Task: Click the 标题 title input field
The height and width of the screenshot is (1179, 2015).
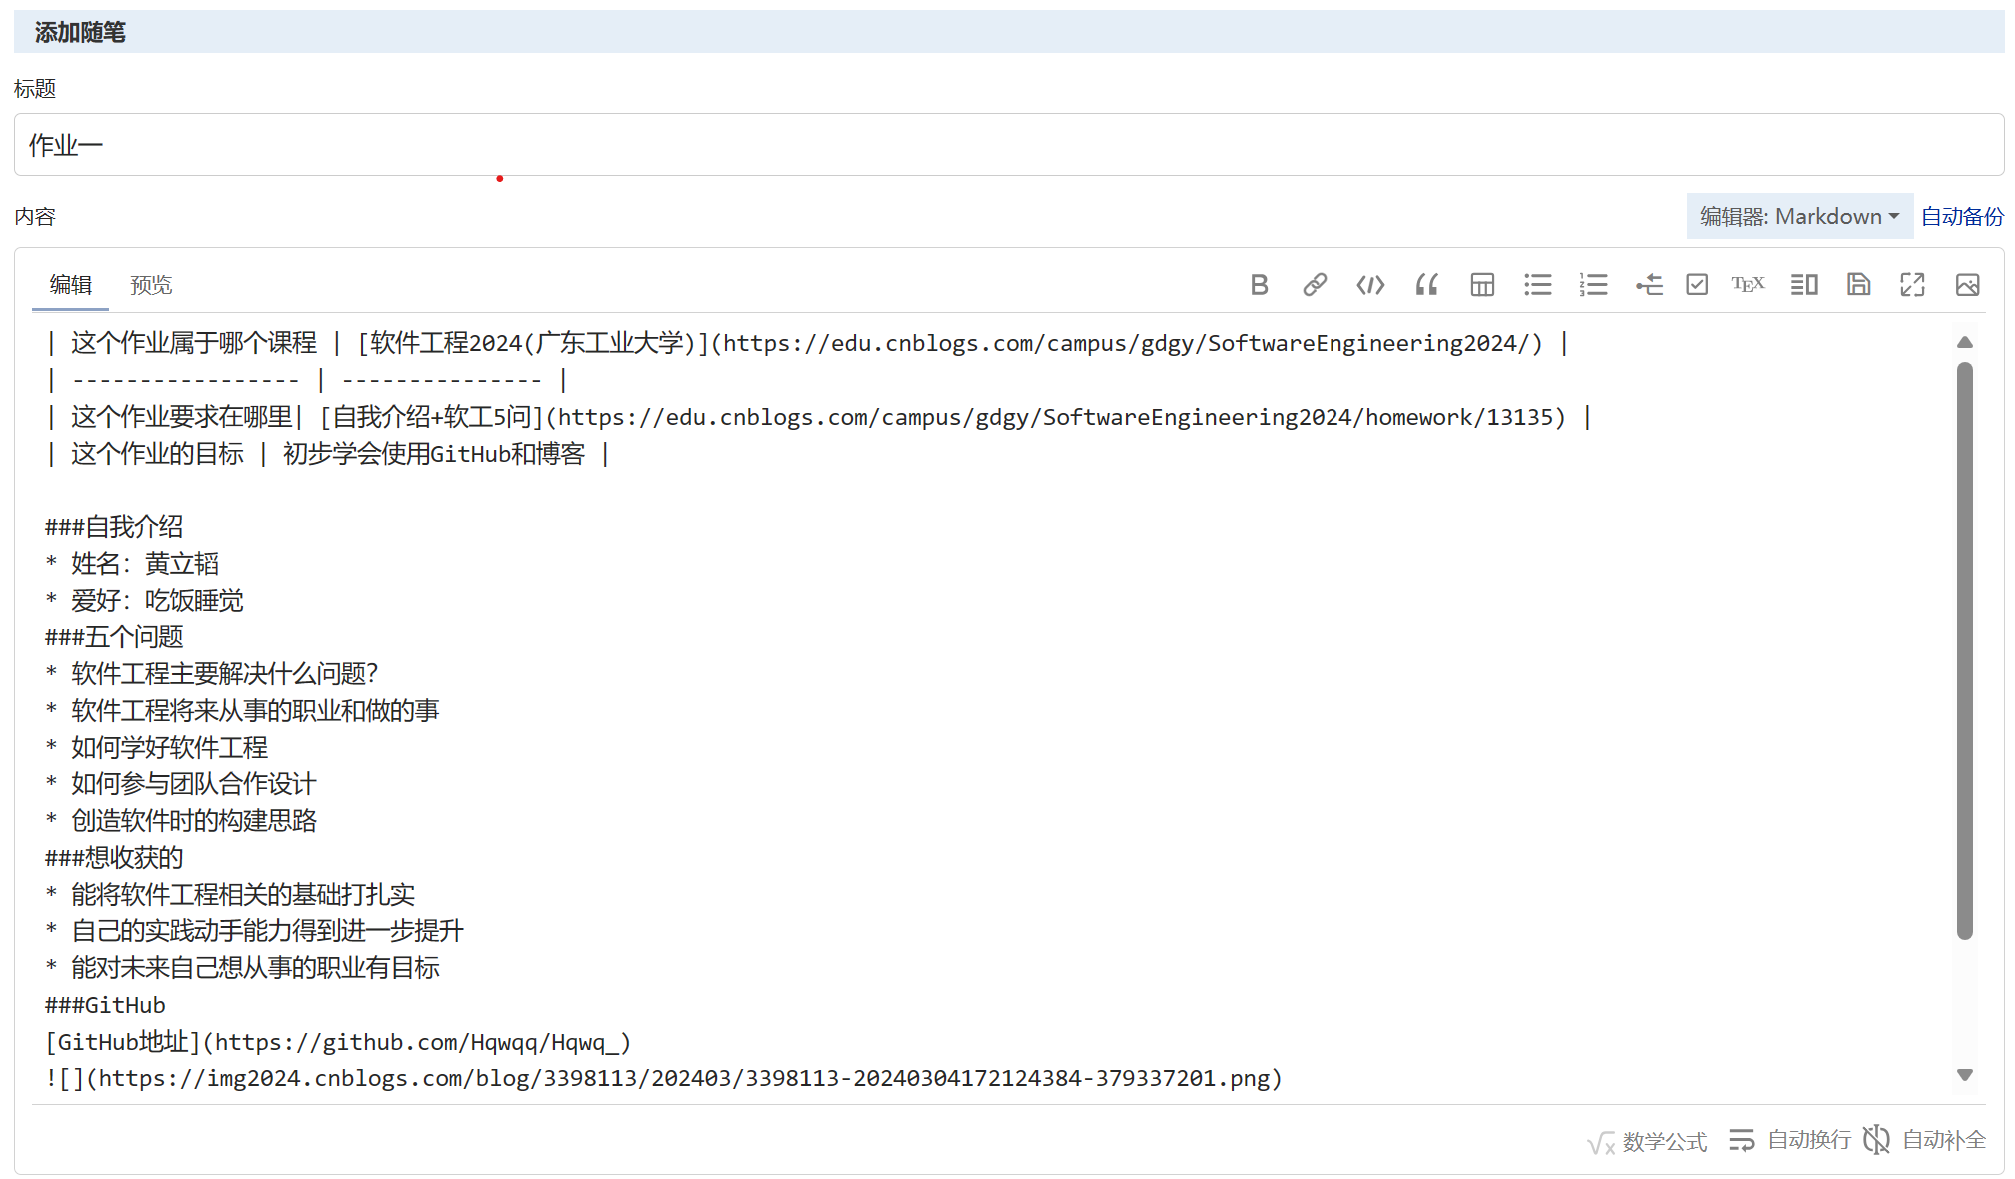Action: tap(1008, 145)
